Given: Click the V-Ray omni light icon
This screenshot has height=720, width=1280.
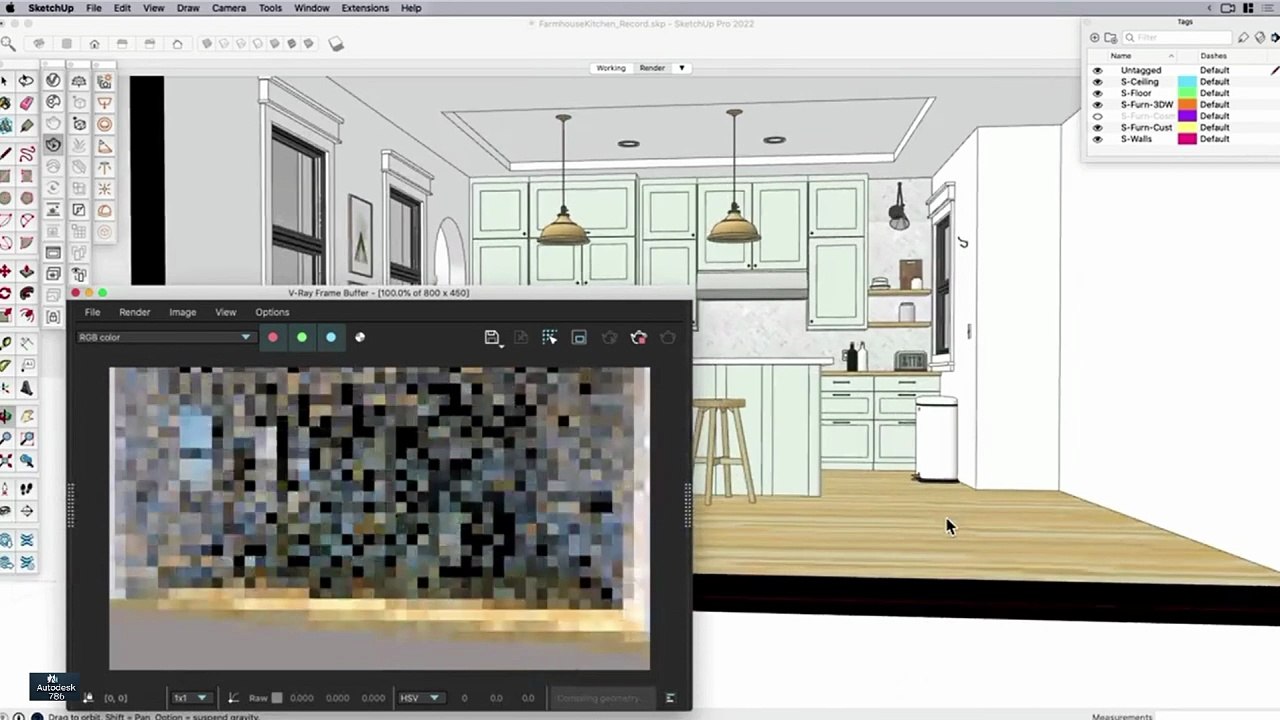Looking at the screenshot, I should [105, 189].
